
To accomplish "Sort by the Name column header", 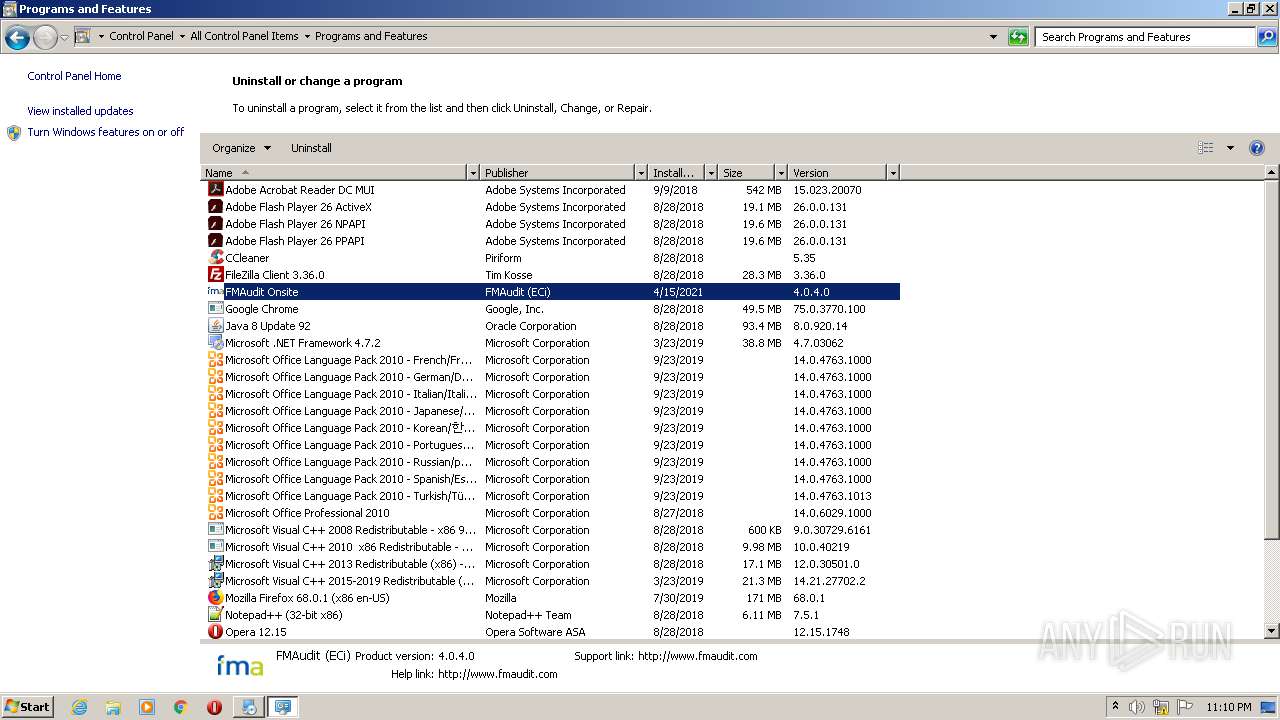I will [x=334, y=173].
